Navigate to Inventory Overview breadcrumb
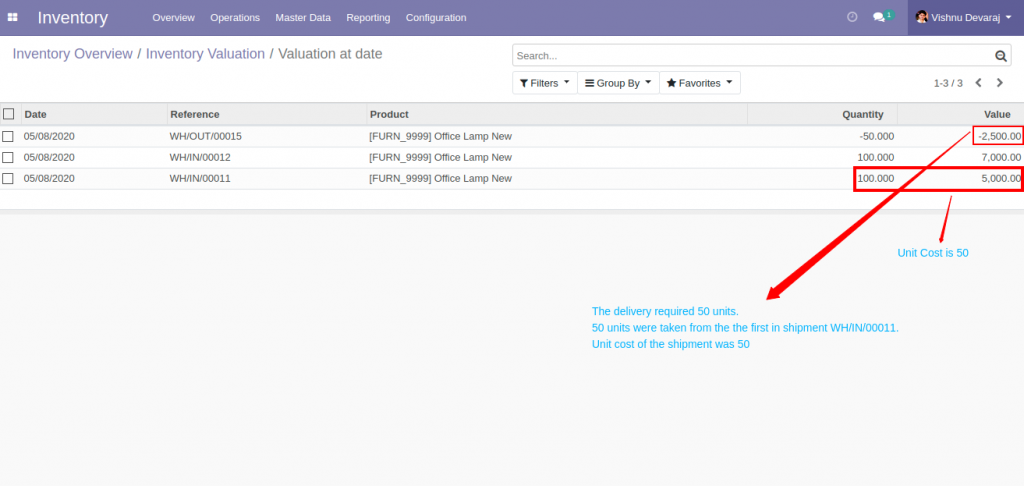Viewport: 1024px width, 486px height. point(72,54)
